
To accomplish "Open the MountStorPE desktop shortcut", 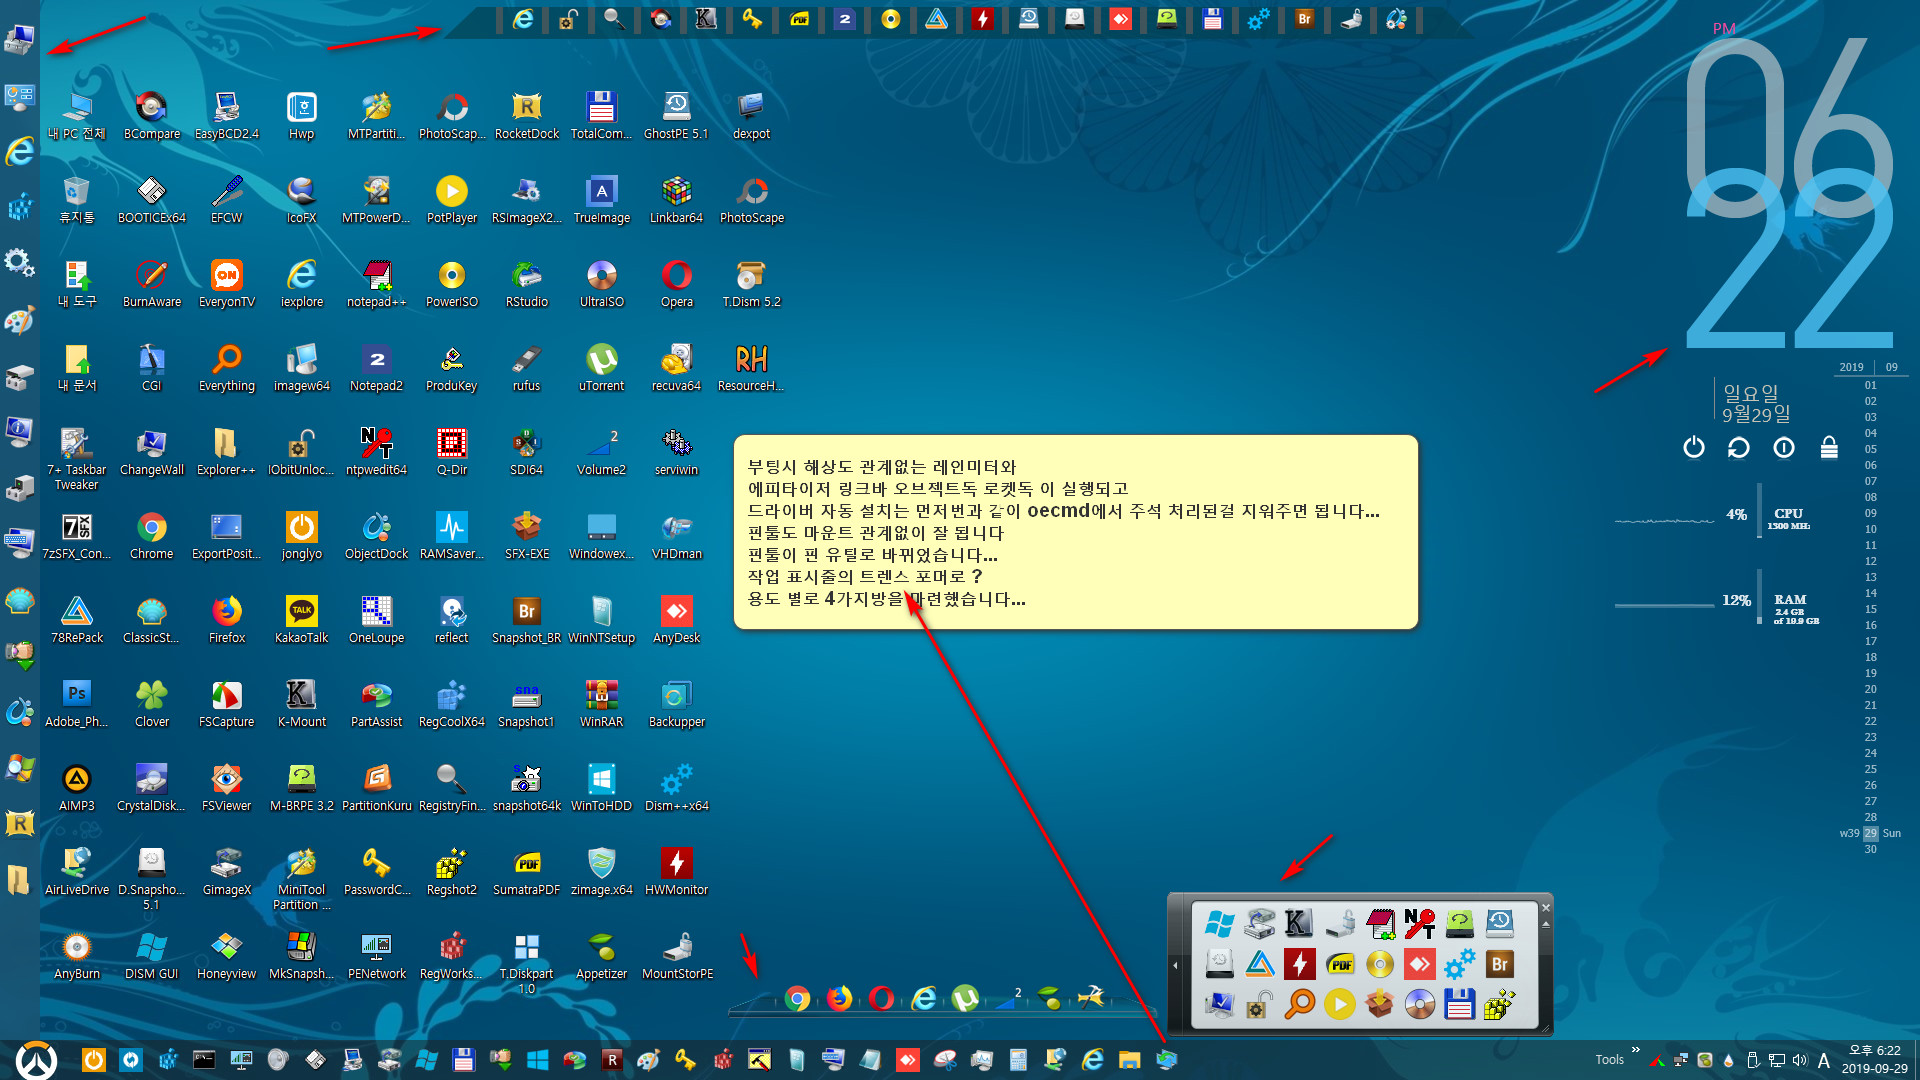I will pos(678,956).
